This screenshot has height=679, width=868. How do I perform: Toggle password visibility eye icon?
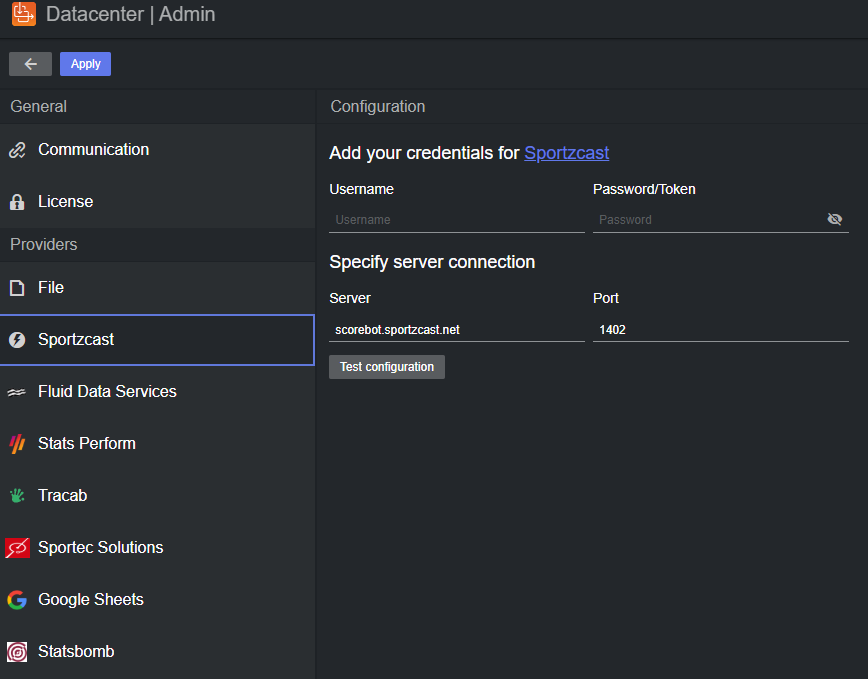click(x=835, y=219)
